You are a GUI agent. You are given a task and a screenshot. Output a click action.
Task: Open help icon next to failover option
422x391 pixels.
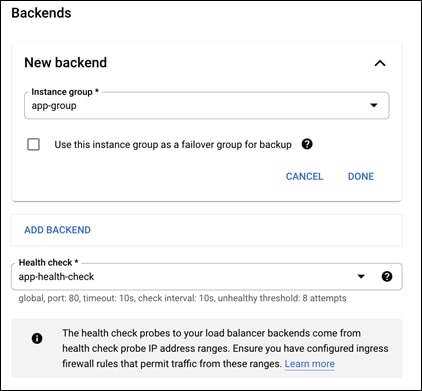click(x=307, y=144)
